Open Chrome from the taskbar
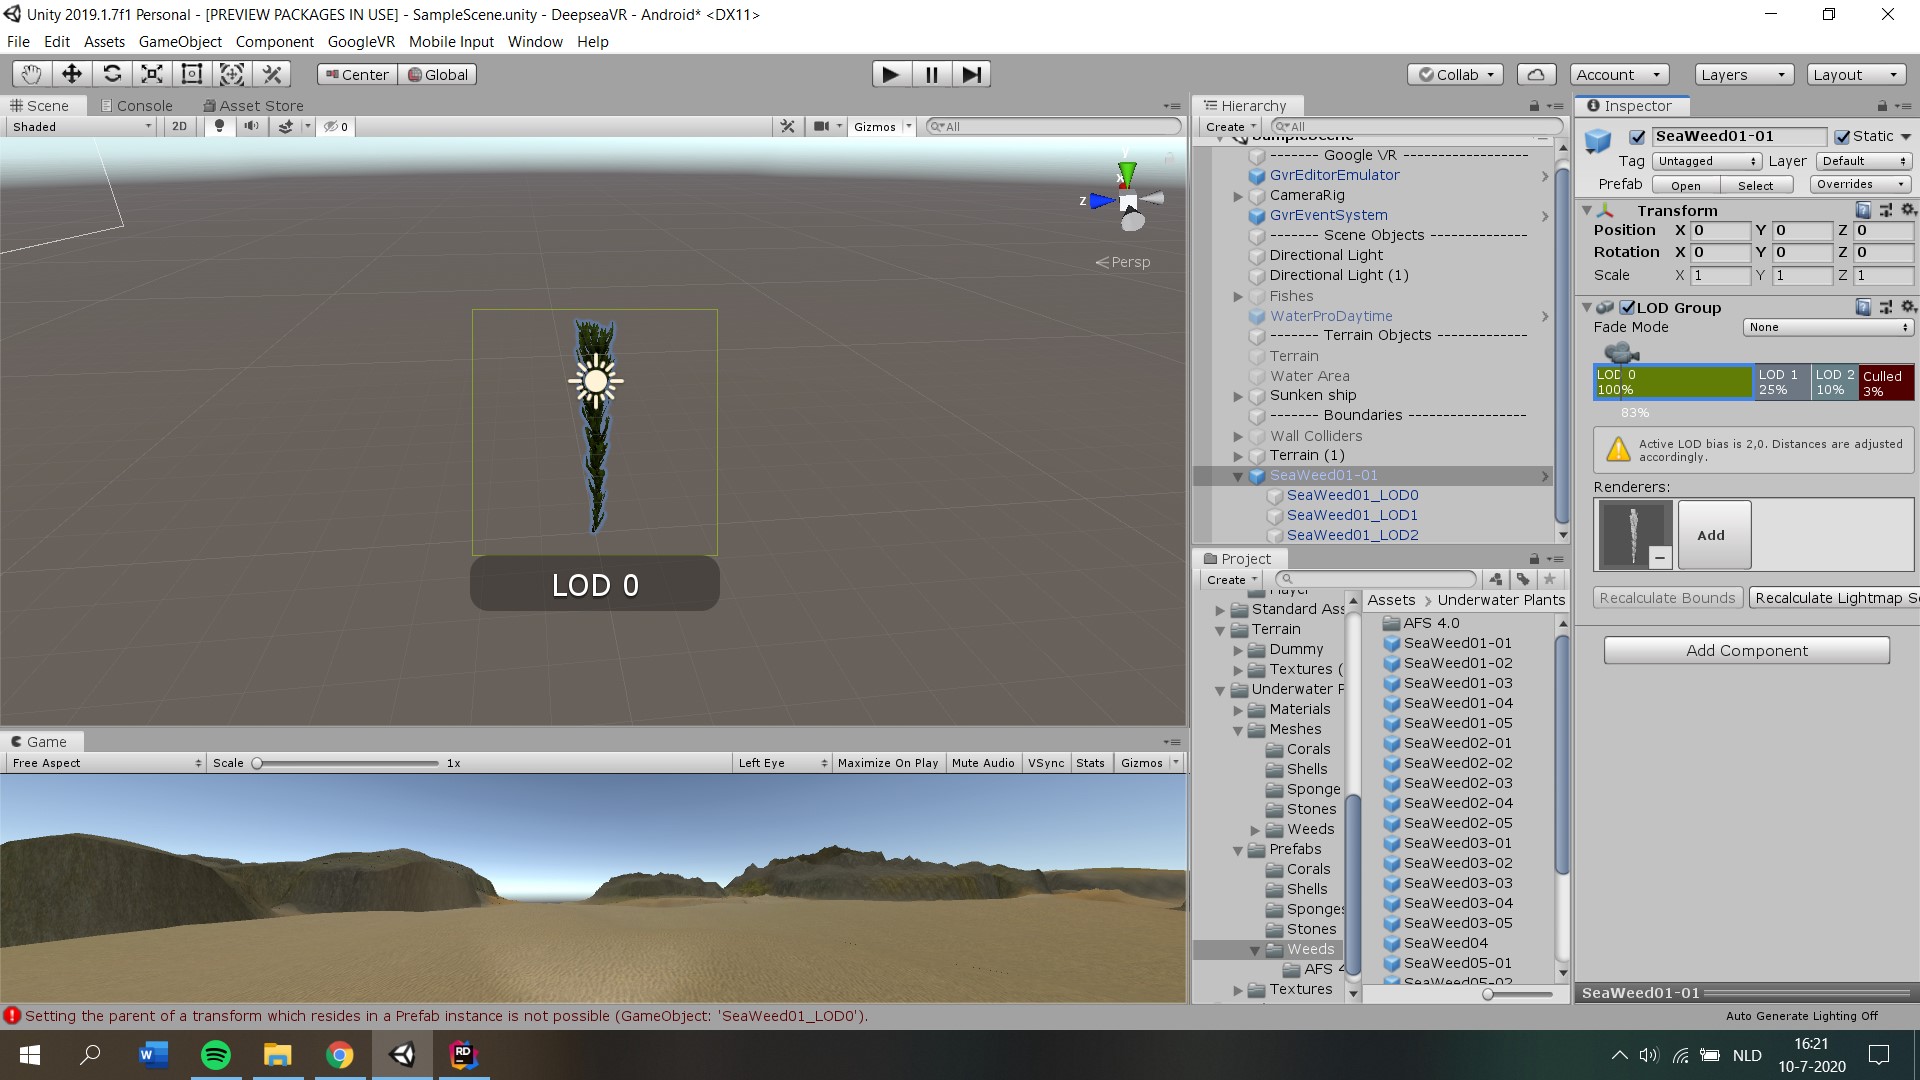 tap(340, 1055)
